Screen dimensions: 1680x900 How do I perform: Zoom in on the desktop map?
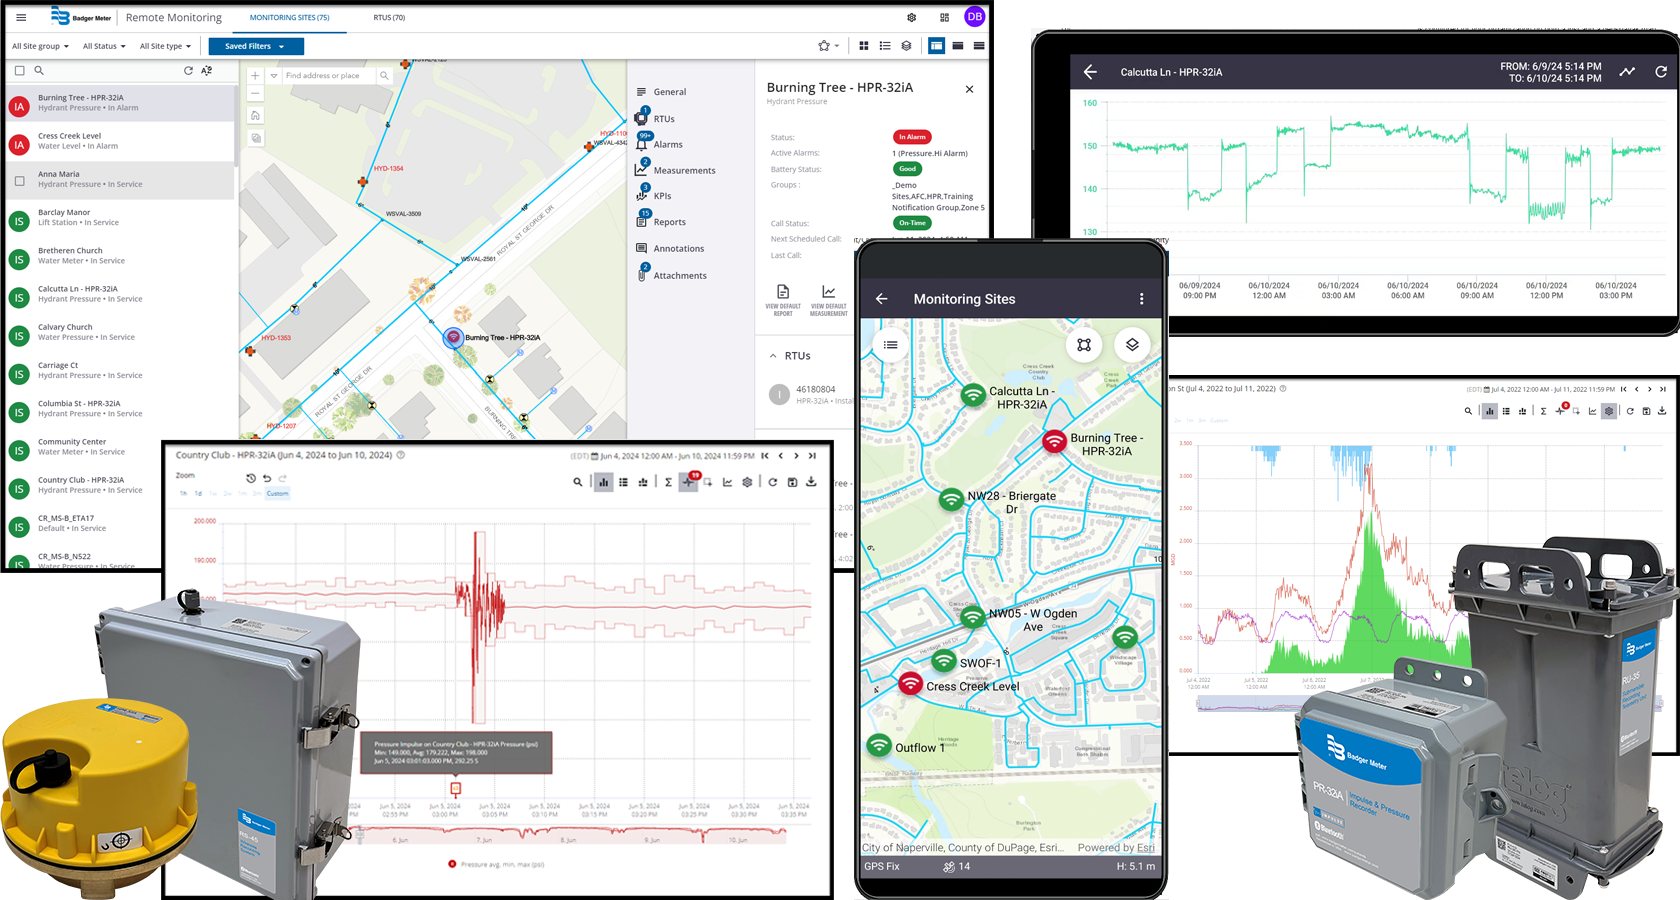(x=255, y=75)
